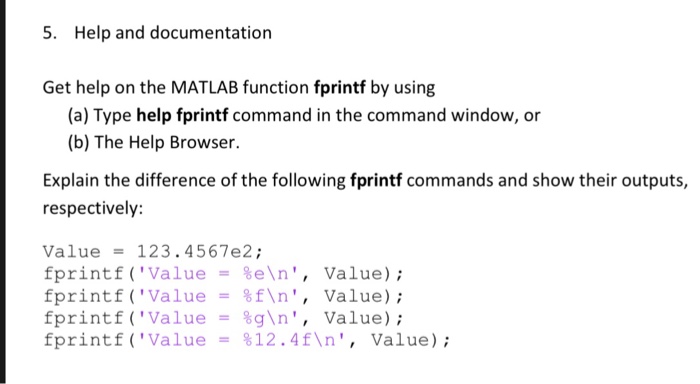Click the heading "Help and documentation"
The width and height of the screenshot is (700, 384).
(x=173, y=33)
